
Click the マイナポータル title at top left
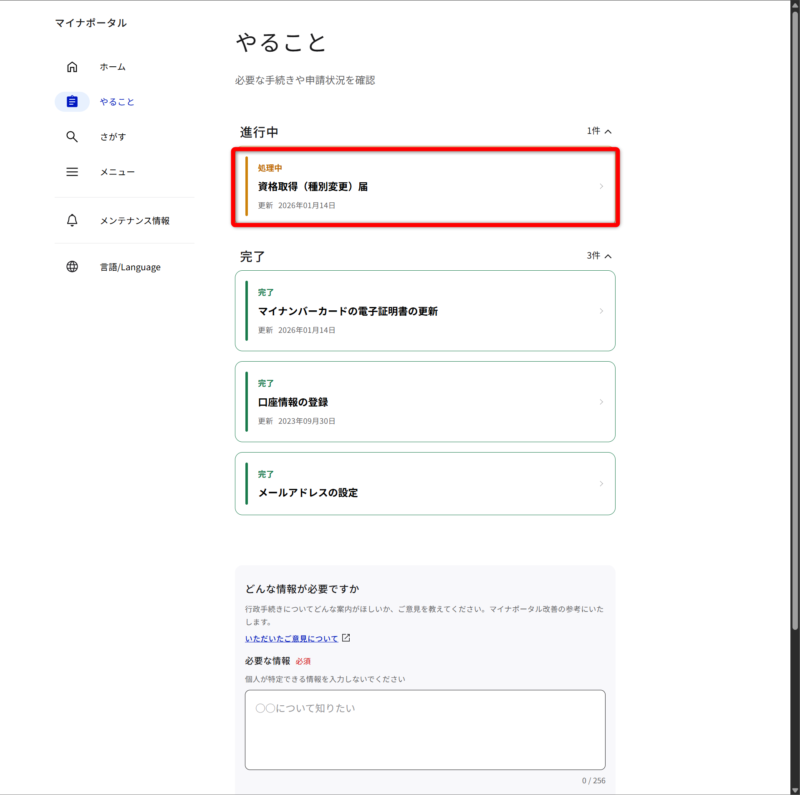tap(91, 23)
